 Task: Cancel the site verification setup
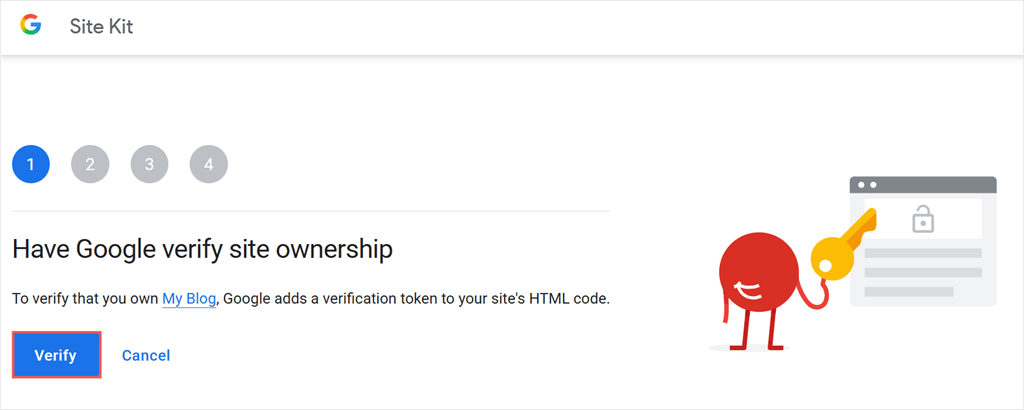(x=146, y=355)
